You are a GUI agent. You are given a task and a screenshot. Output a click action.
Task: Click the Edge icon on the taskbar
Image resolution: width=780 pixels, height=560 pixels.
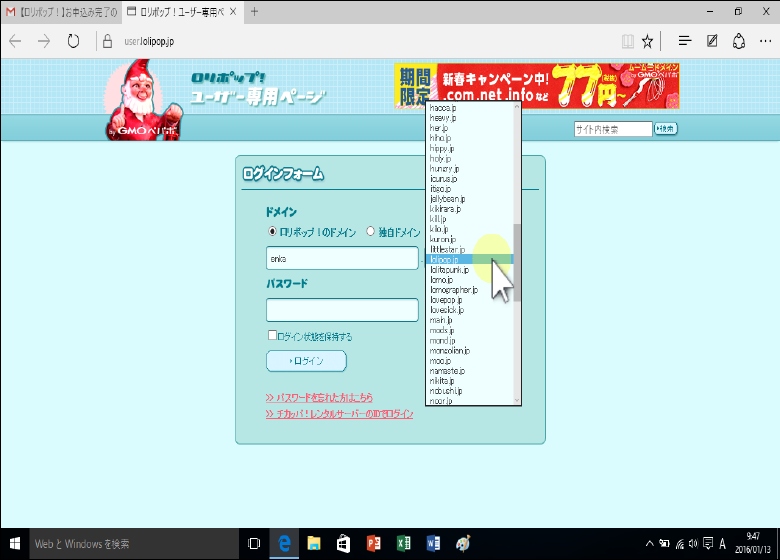pyautogui.click(x=284, y=544)
